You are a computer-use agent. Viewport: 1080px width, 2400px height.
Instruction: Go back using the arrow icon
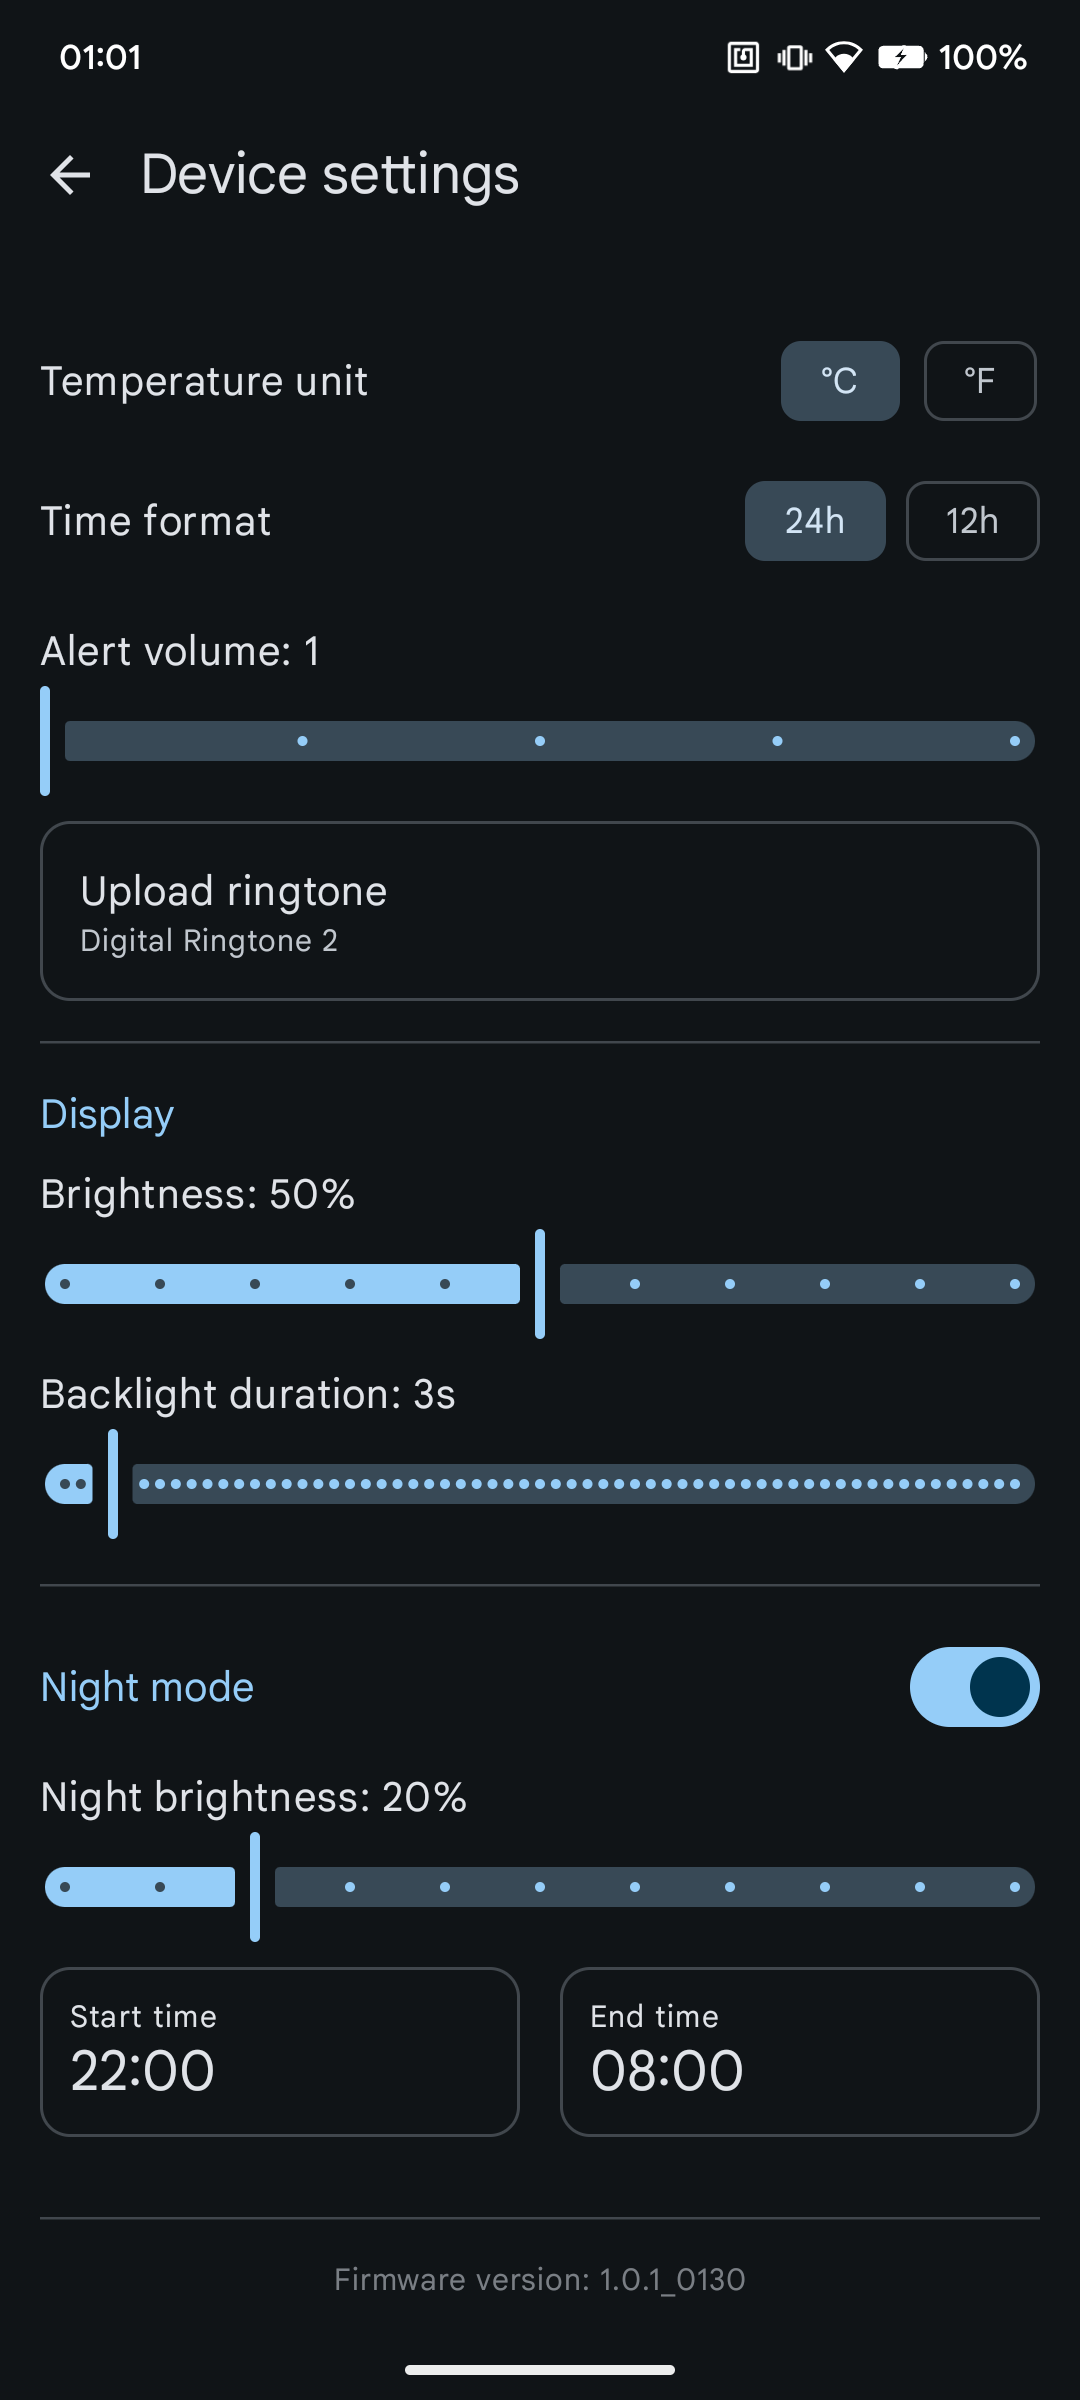tap(70, 174)
